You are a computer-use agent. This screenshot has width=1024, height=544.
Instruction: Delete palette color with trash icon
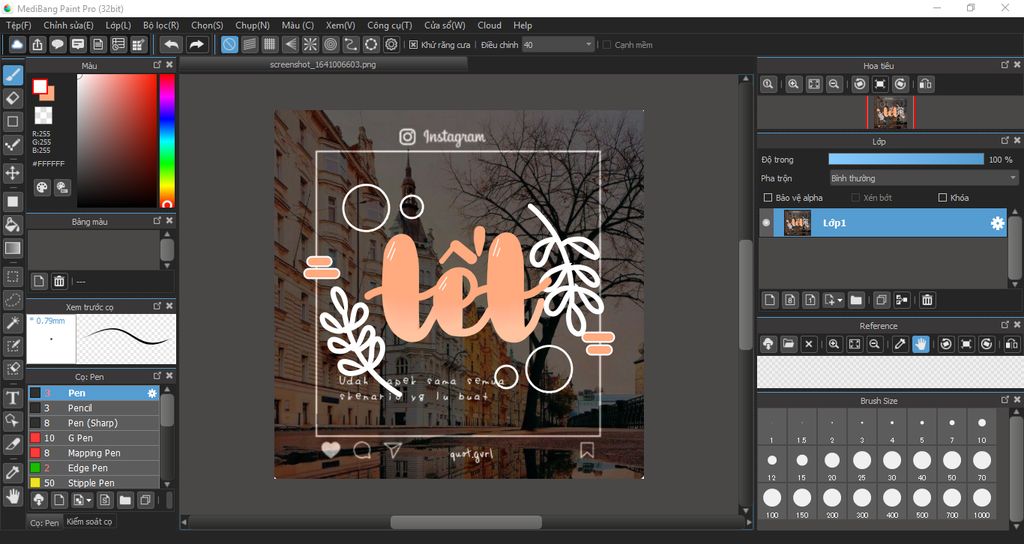pos(59,281)
